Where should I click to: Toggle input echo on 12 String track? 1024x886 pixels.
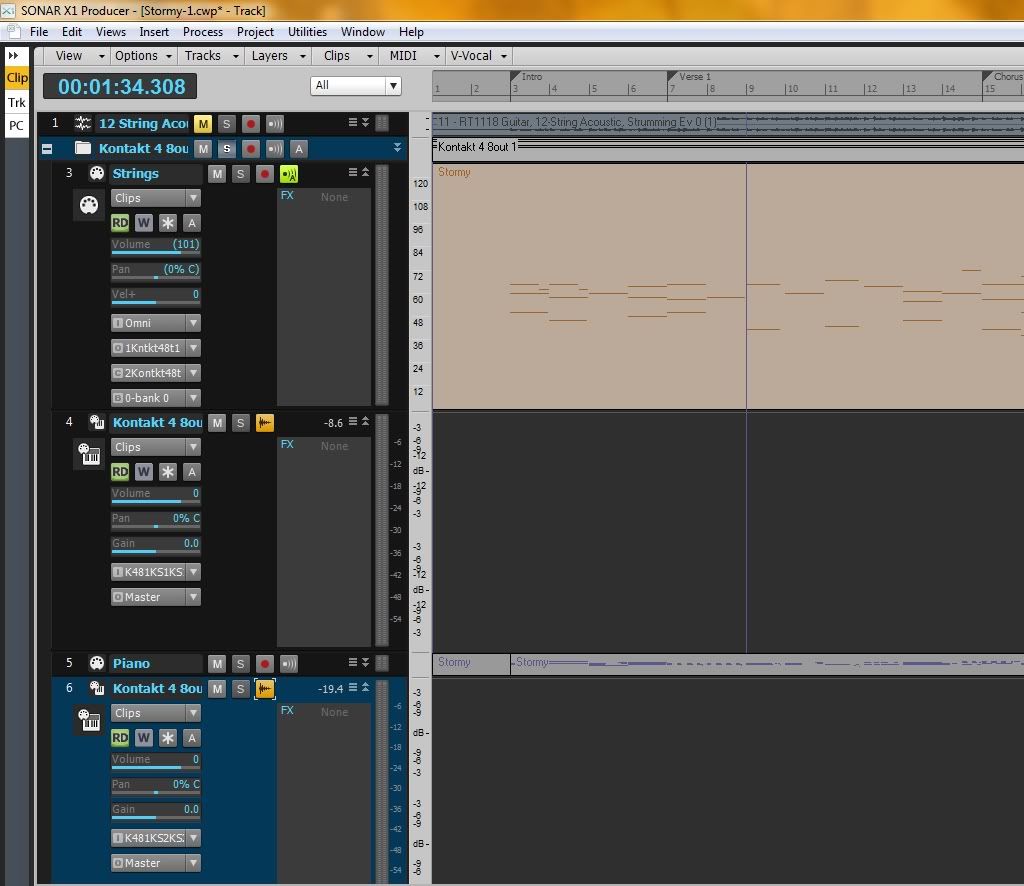click(275, 124)
